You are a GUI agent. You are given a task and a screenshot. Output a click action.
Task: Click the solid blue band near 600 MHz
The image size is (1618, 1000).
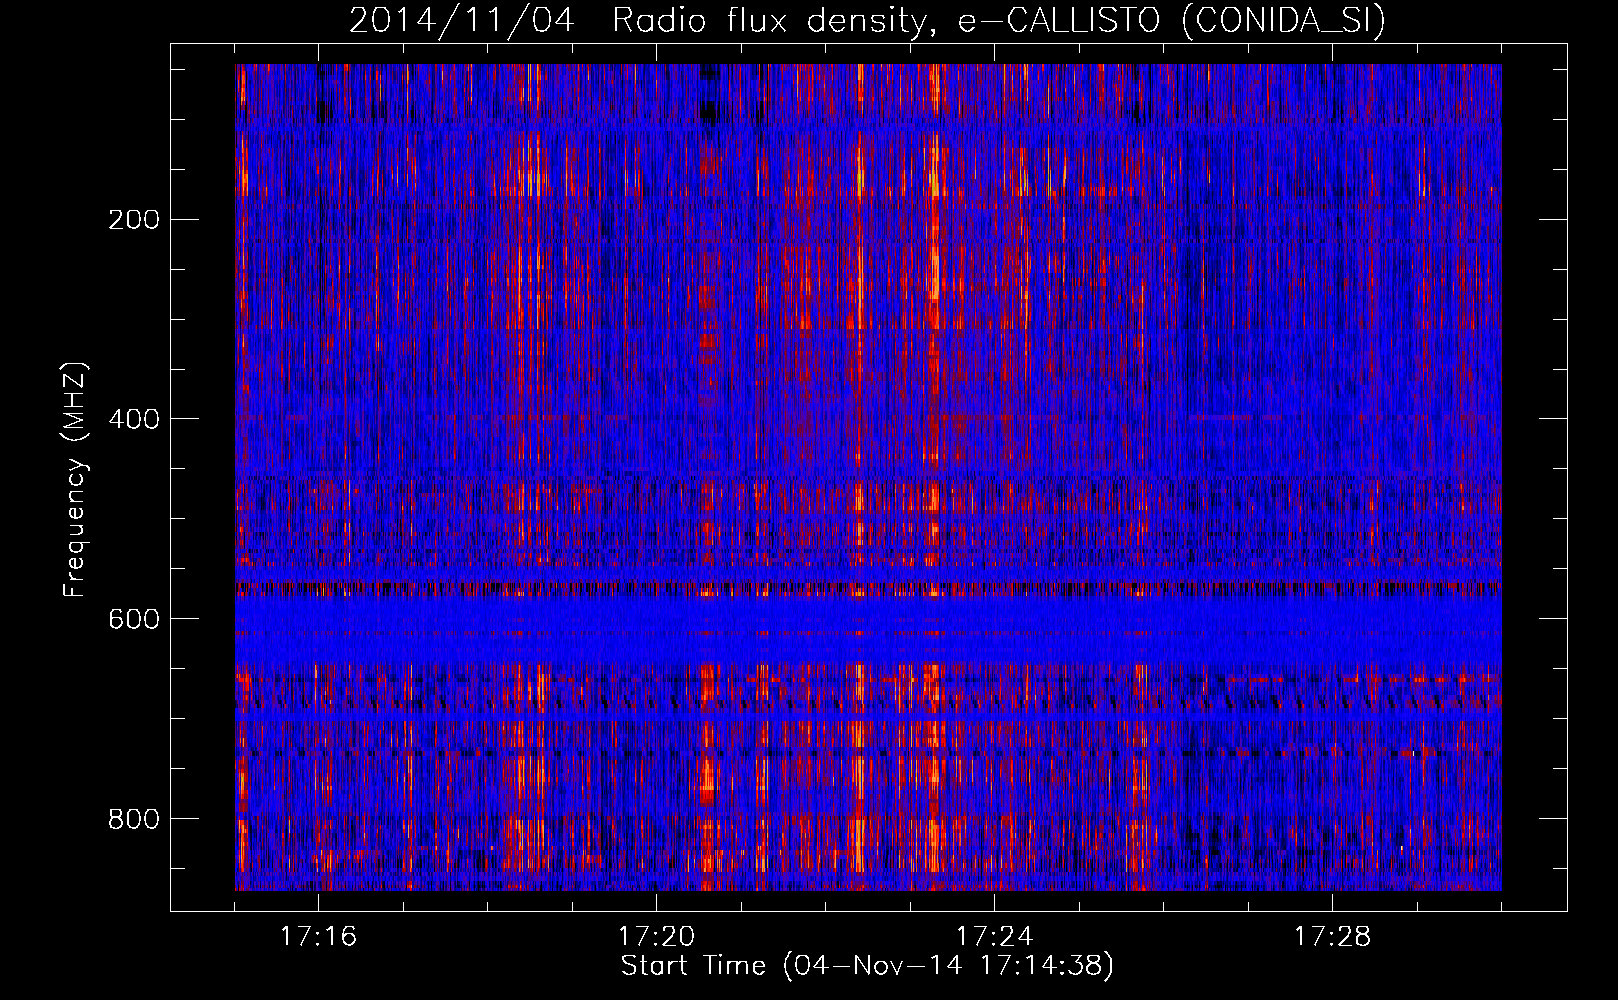tap(868, 631)
